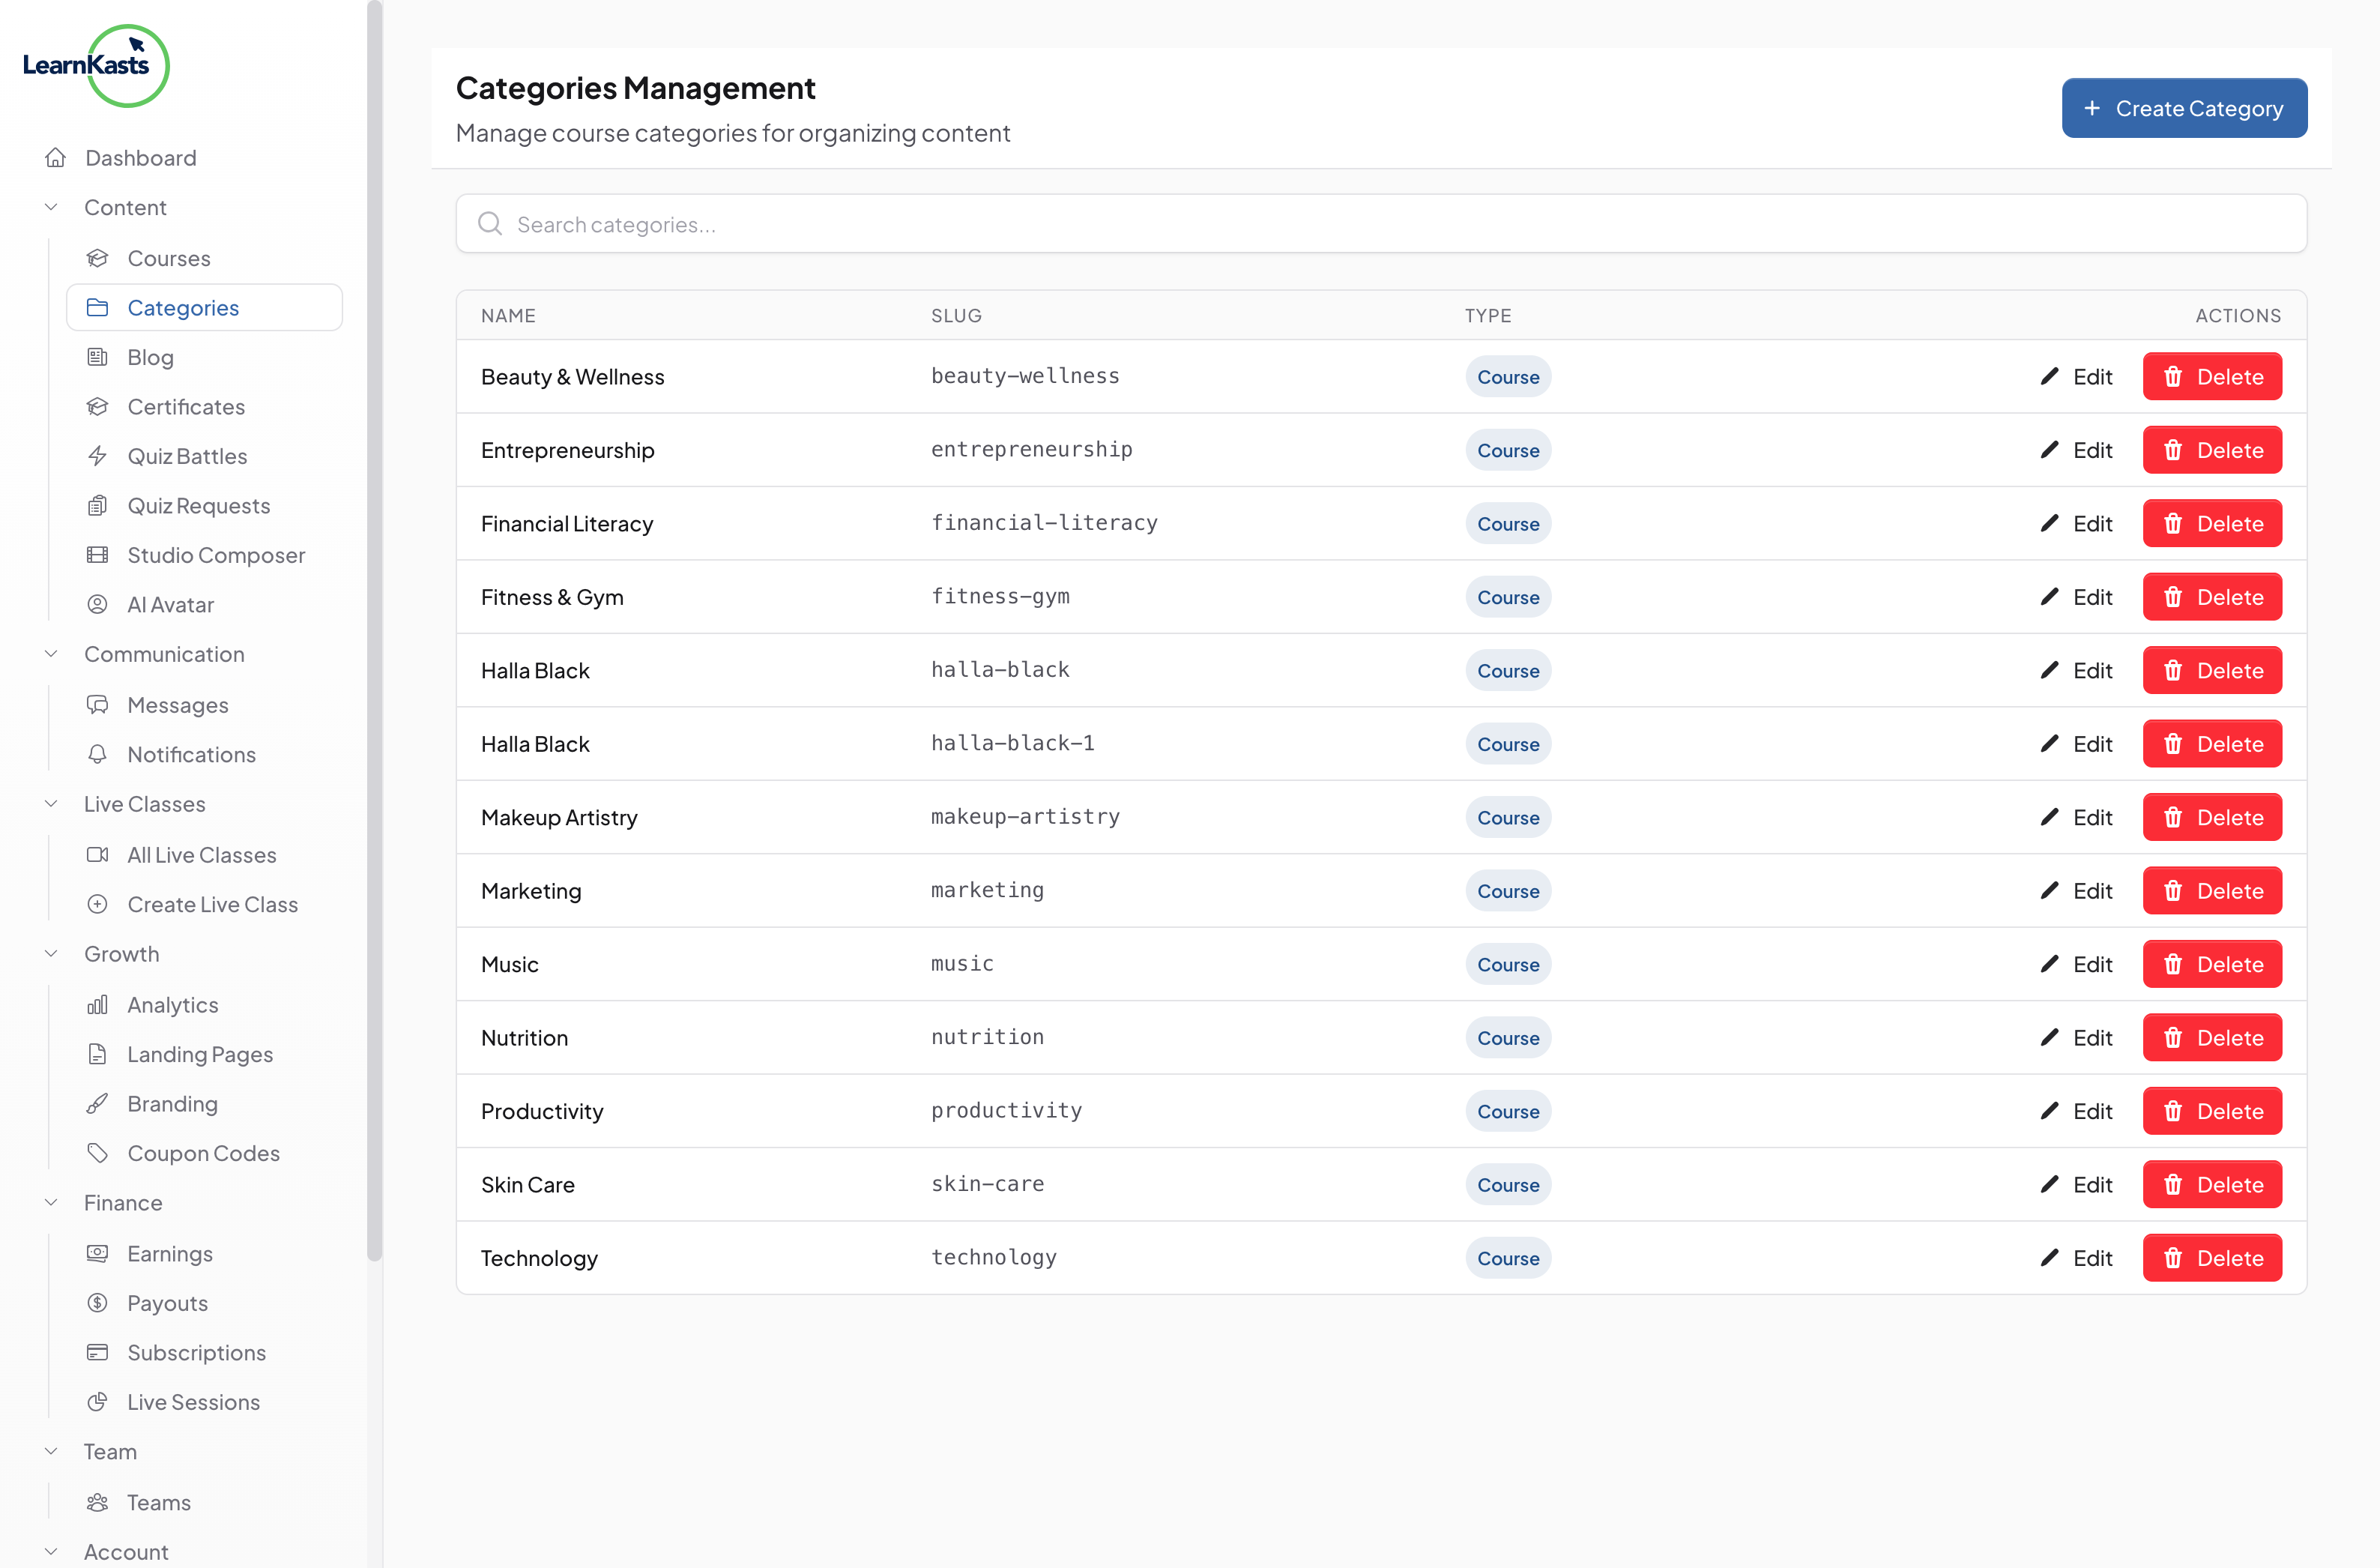
Task: Click the Studio Composer film icon
Action: (97, 555)
